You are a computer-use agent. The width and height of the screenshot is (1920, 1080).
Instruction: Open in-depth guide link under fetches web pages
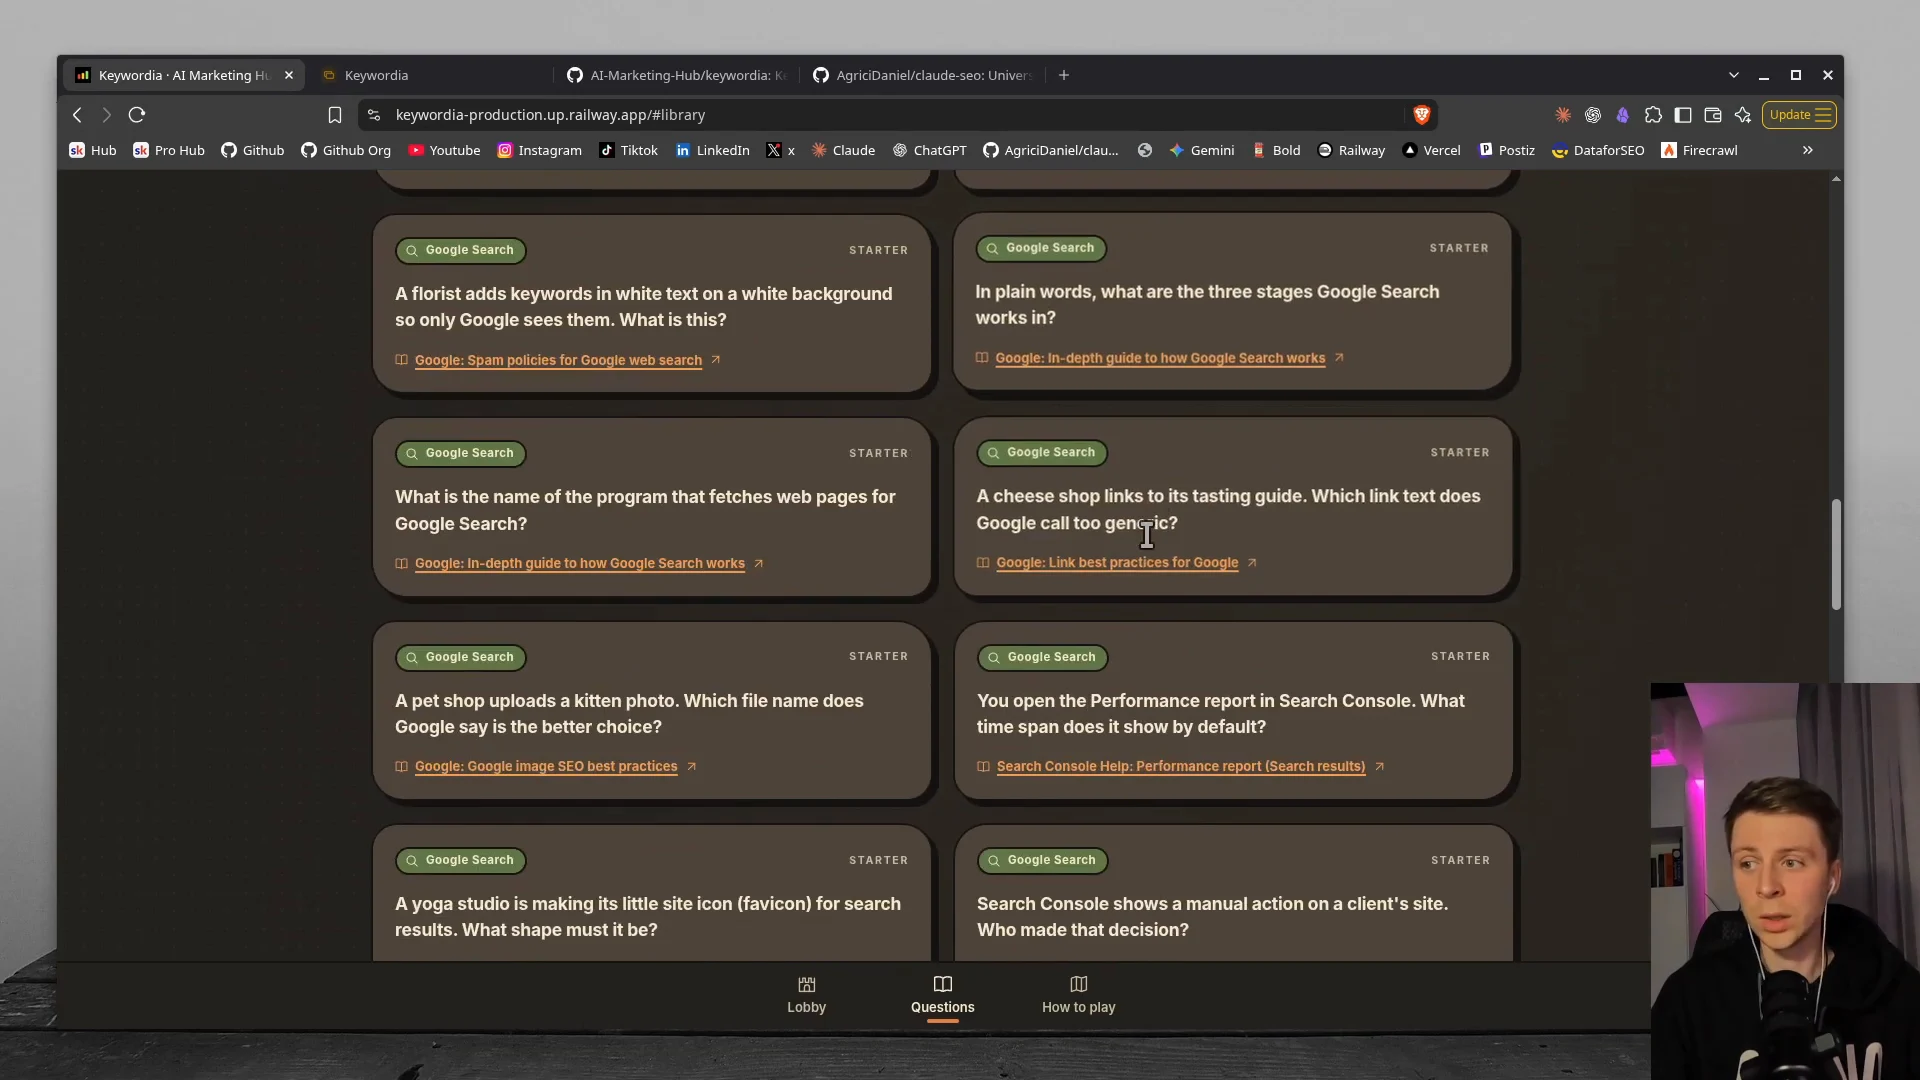(579, 564)
